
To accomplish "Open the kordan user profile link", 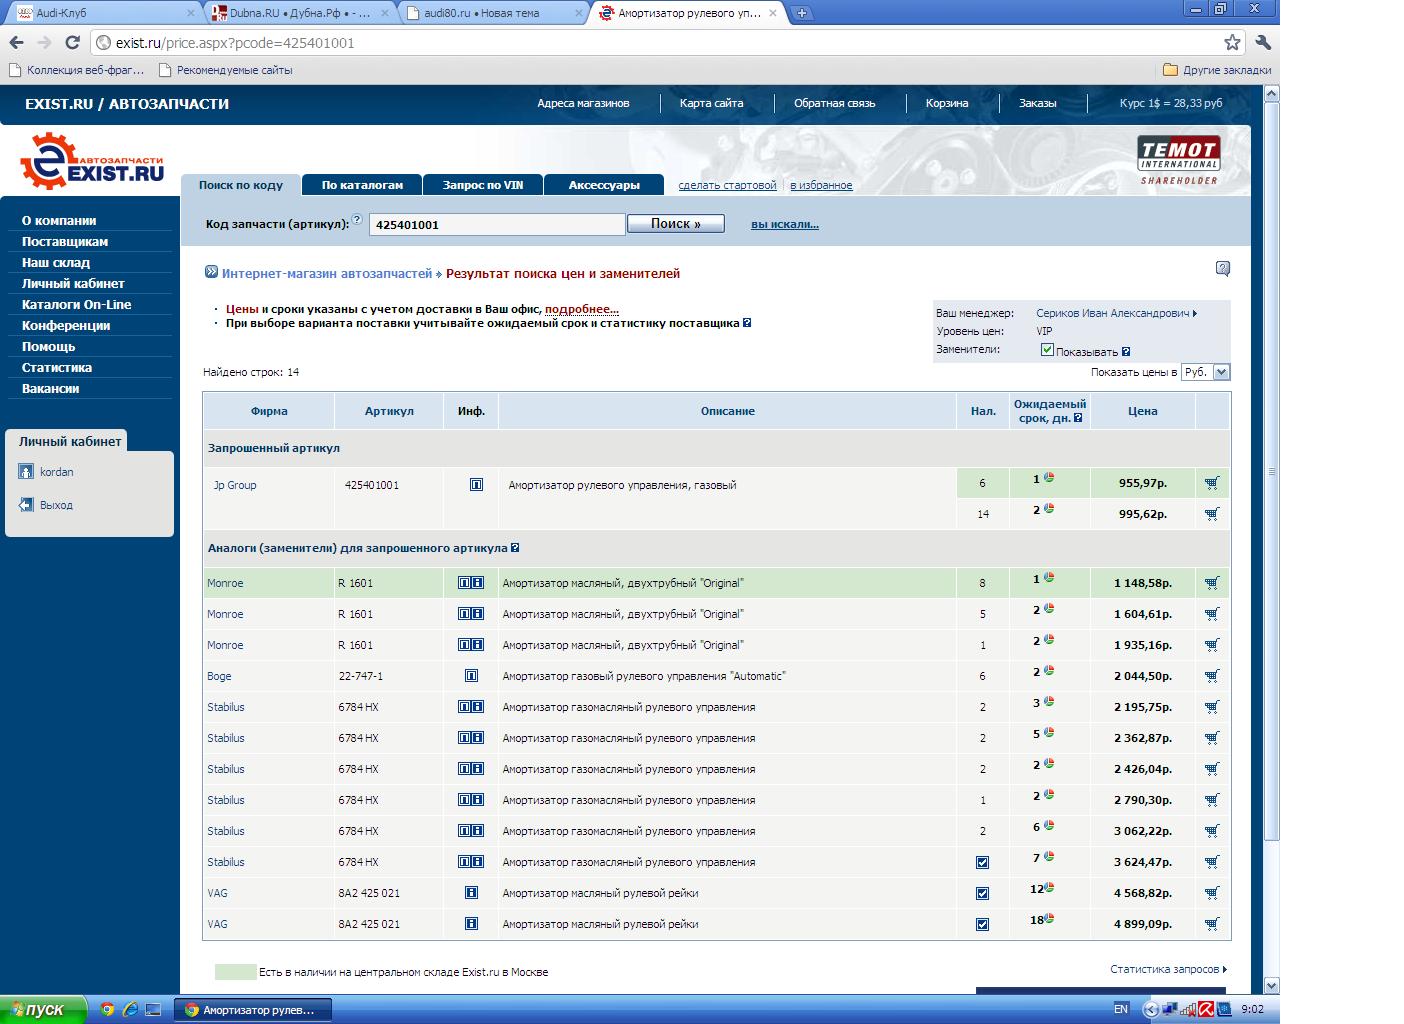I will pos(56,472).
